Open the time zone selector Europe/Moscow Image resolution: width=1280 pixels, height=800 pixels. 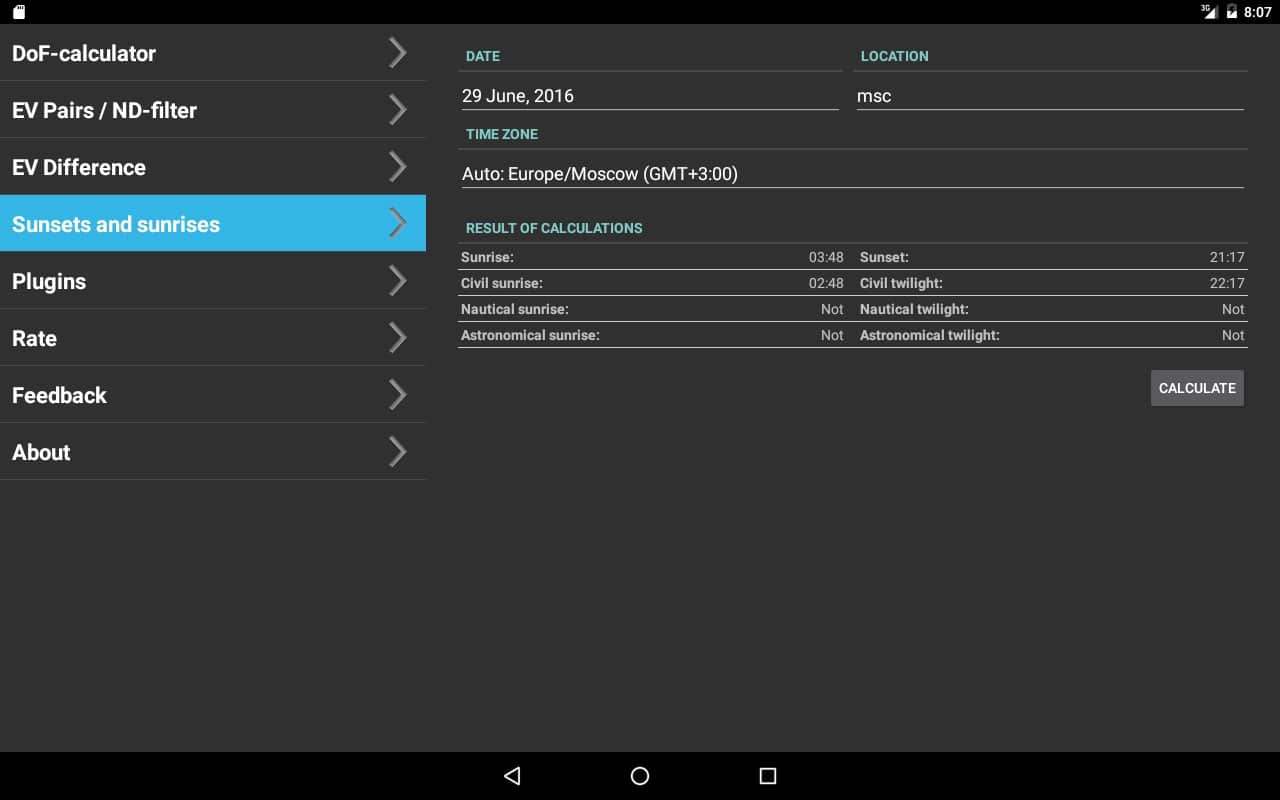coord(852,174)
